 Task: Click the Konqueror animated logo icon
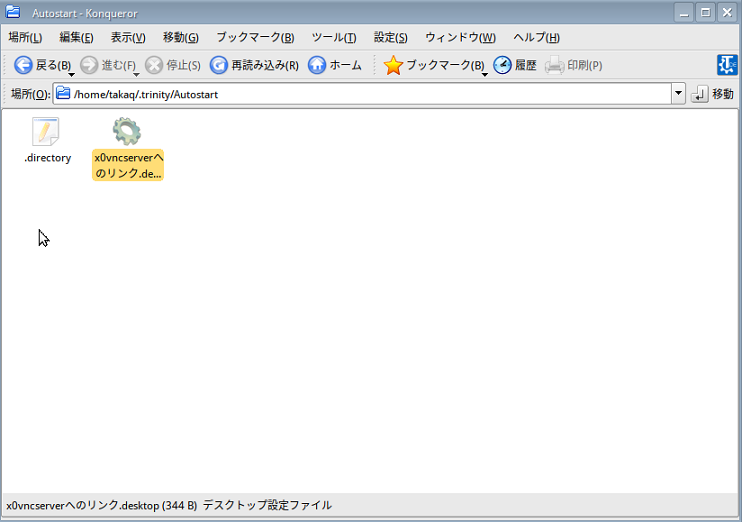[x=727, y=65]
